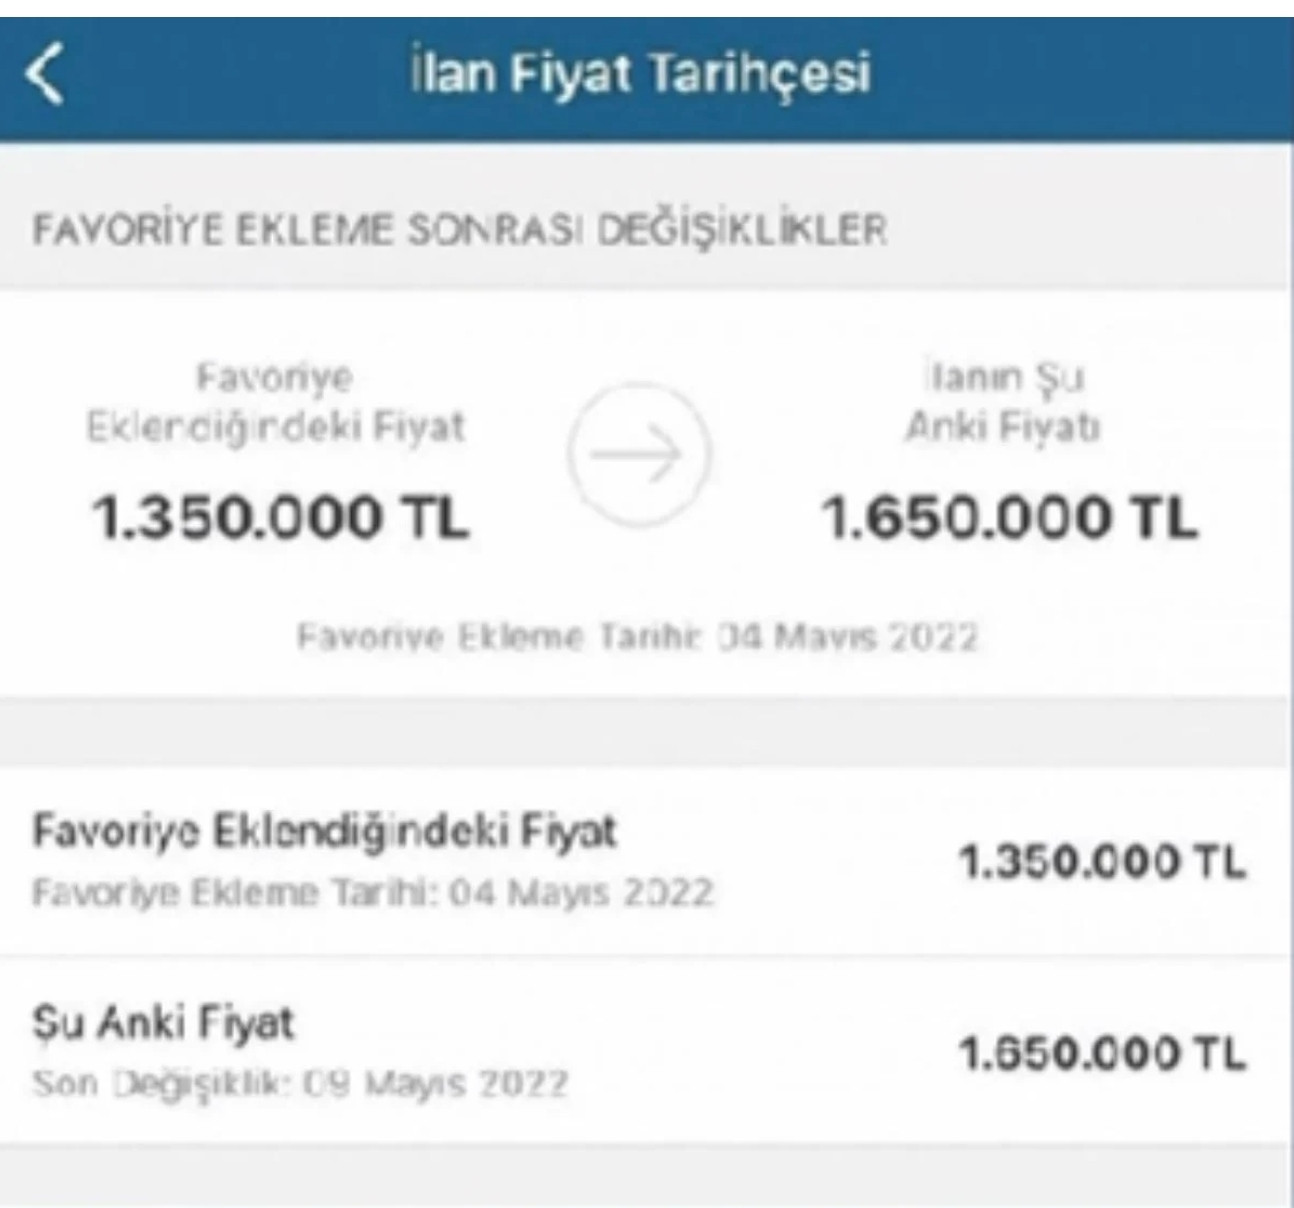Viewport: 1294px width, 1208px height.
Task: Click the gray divider bar below the summary
Action: [647, 726]
